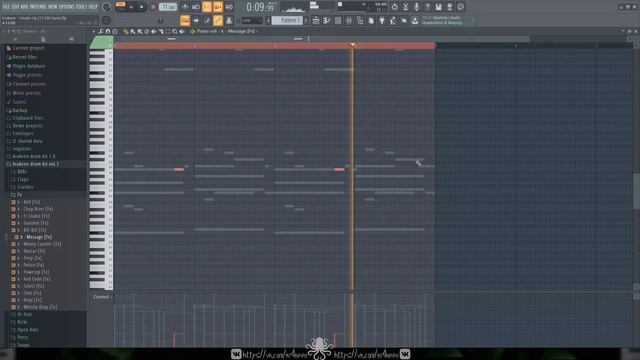The height and width of the screenshot is (360, 640).
Task: Select the piano roll select tool
Action: pyautogui.click(x=168, y=31)
